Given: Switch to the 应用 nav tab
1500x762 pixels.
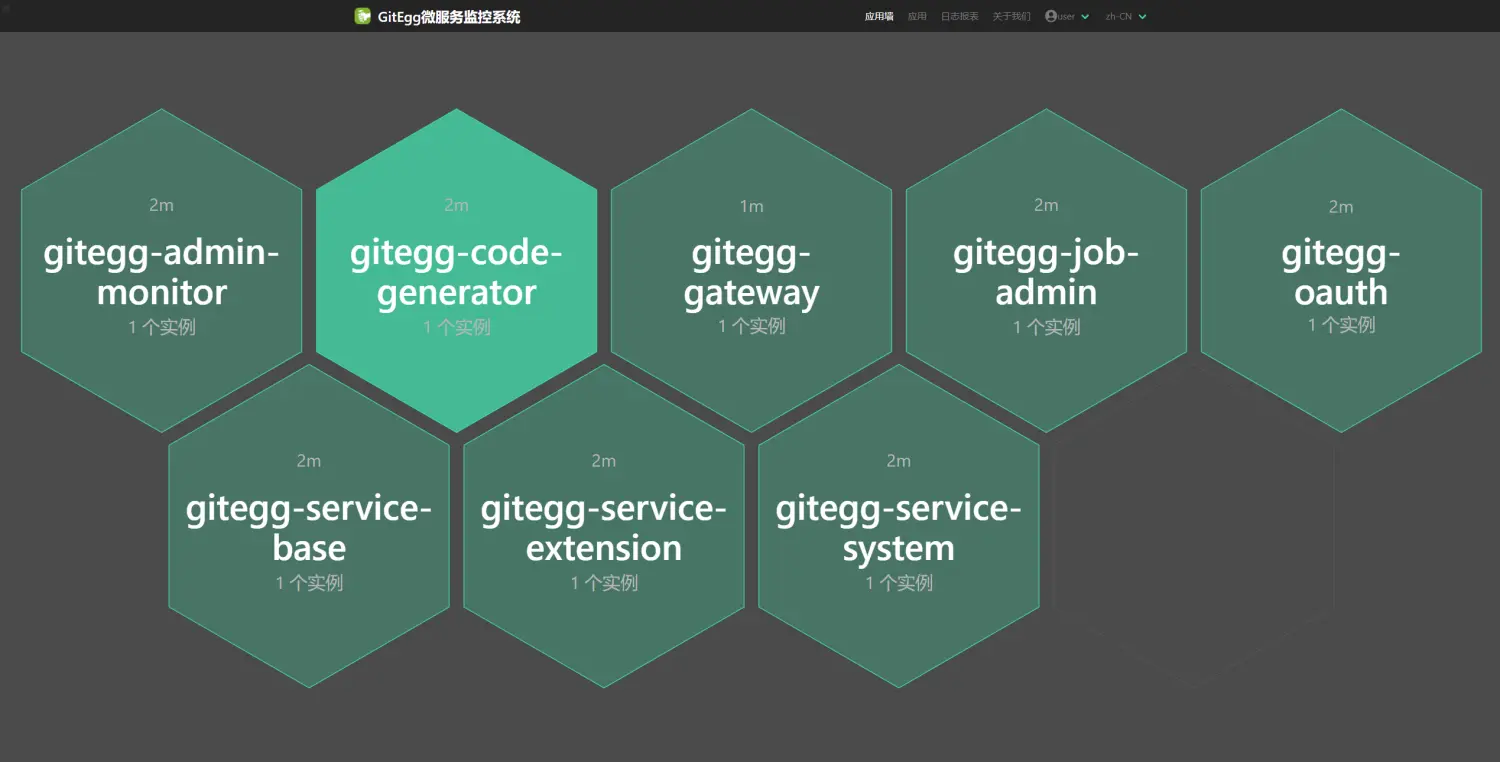Looking at the screenshot, I should coord(917,17).
